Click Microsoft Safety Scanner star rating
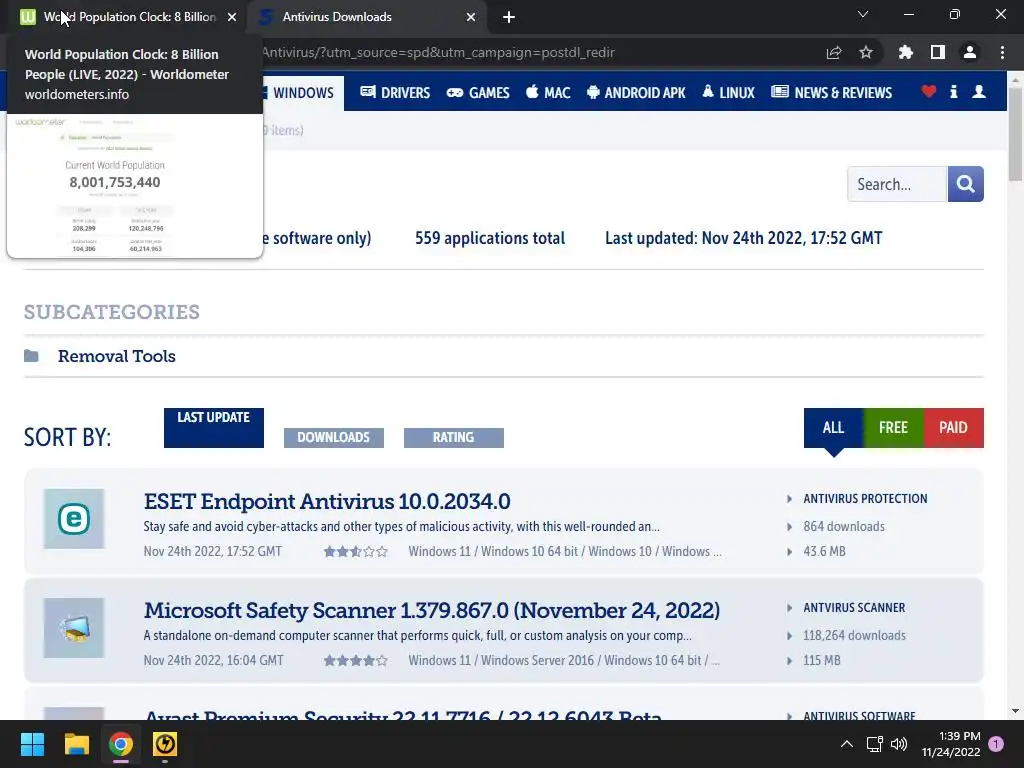The height and width of the screenshot is (768, 1024). tap(356, 661)
